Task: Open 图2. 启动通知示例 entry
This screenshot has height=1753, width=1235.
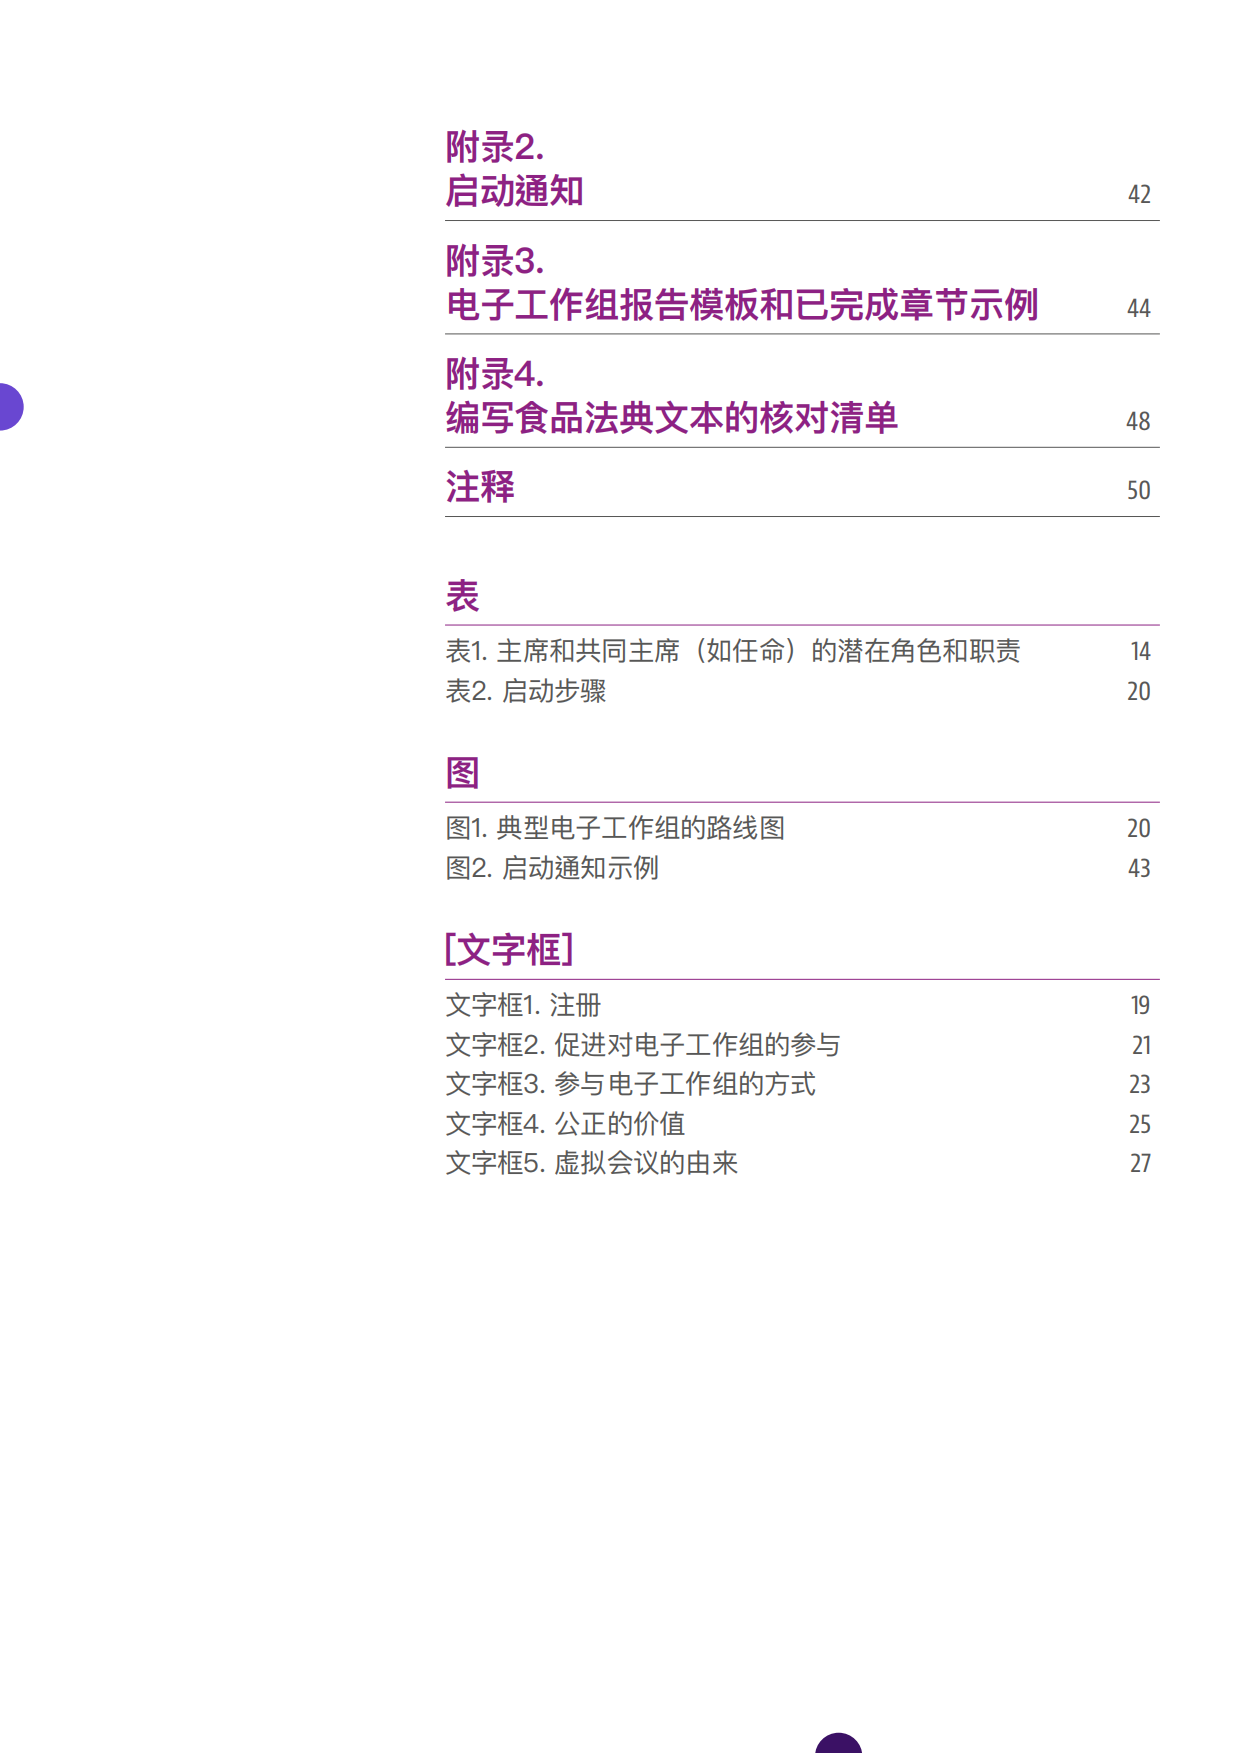Action: [x=552, y=868]
